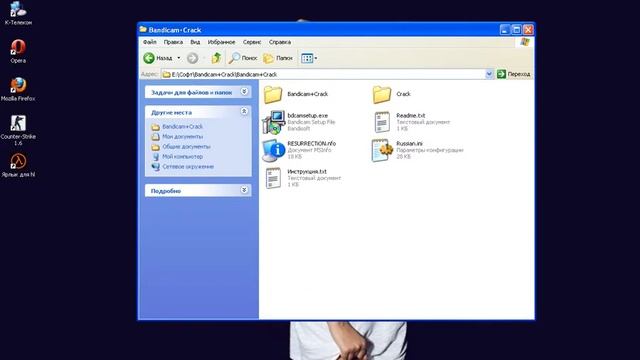Screen dimensions: 640x360
Task: Click the Half-Life lambda desktop shortcut
Action: coord(18,165)
